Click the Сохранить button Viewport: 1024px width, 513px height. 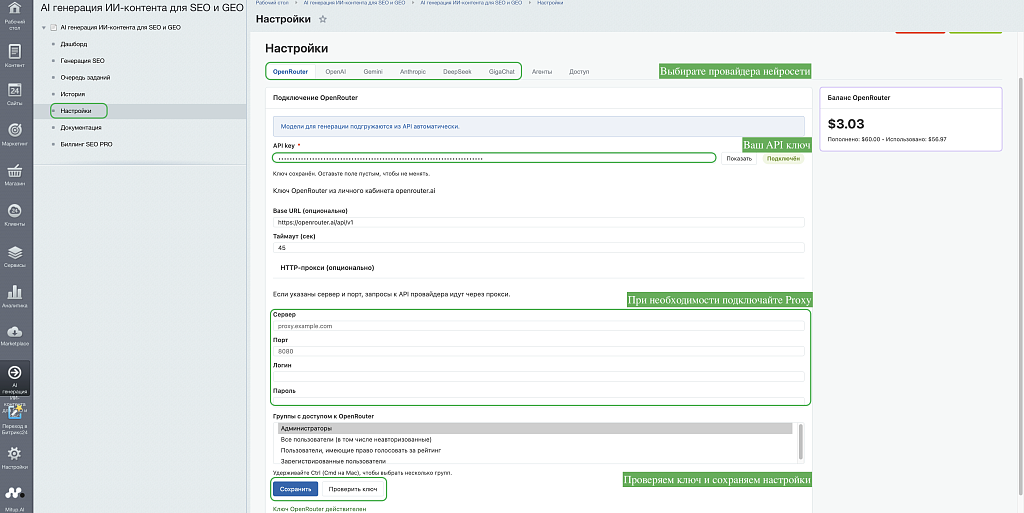(296, 489)
